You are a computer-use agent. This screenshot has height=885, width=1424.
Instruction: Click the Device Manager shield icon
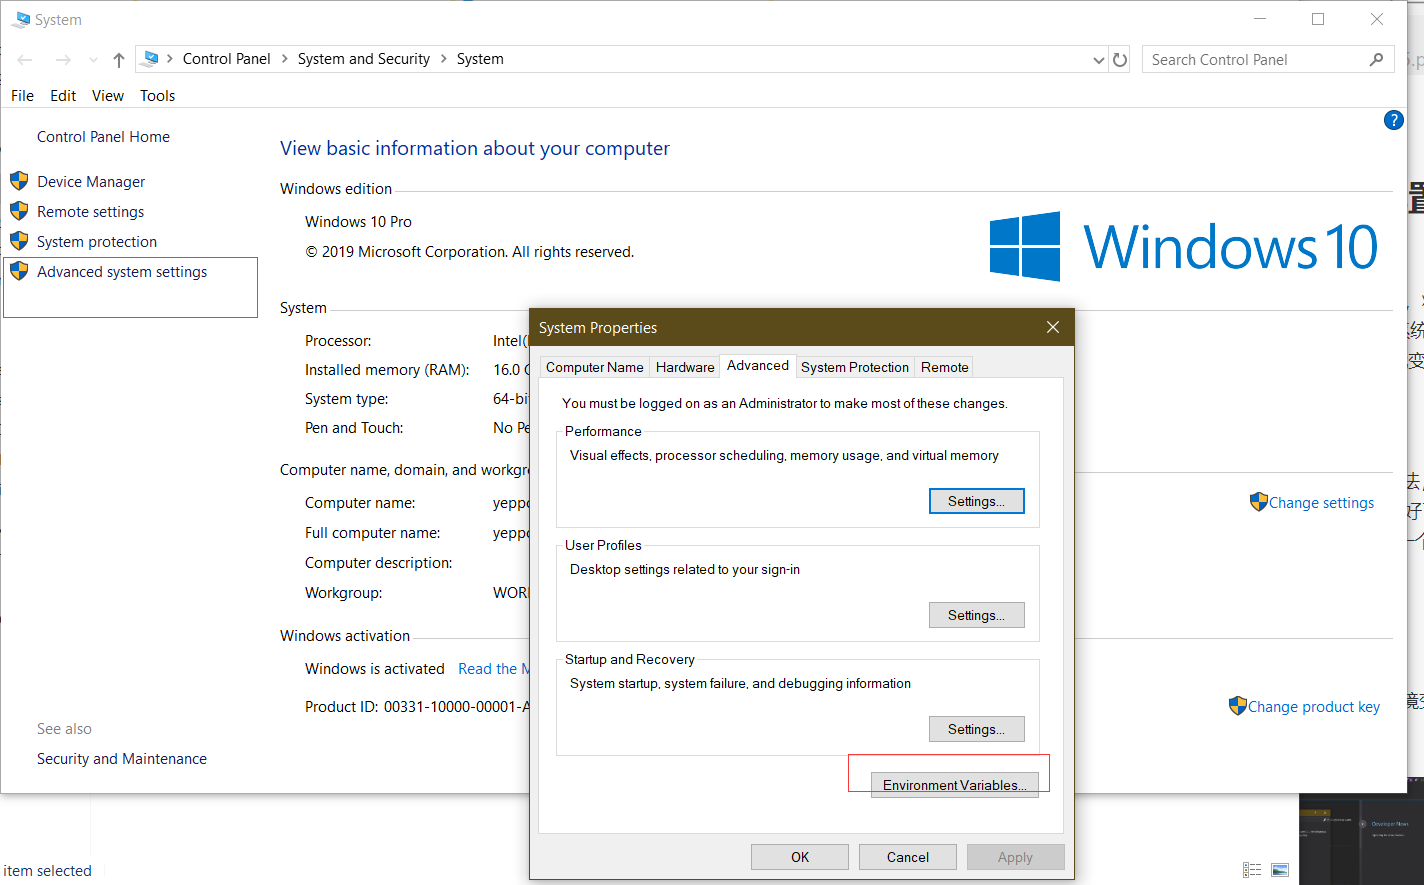coord(19,181)
